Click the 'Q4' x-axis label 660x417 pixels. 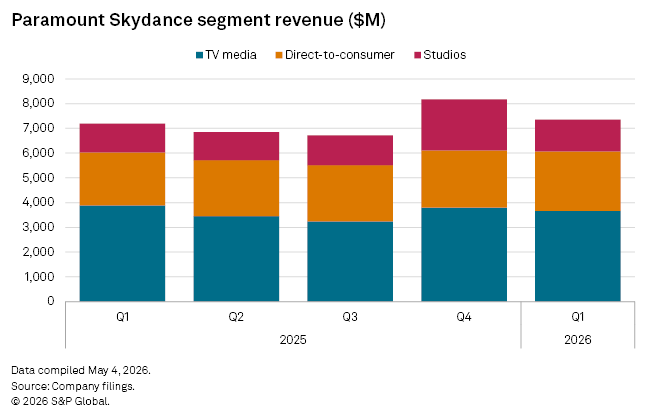pyautogui.click(x=464, y=317)
